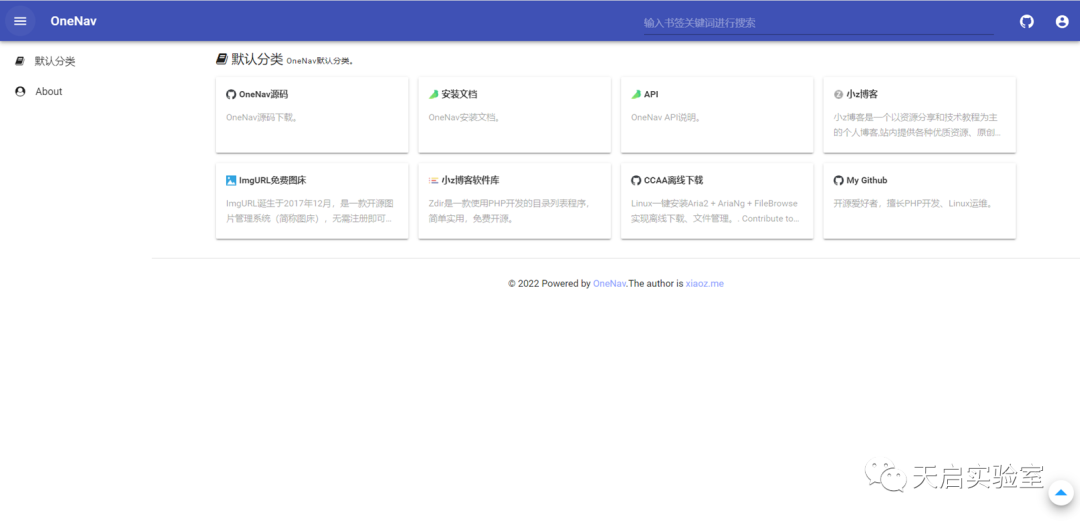Viewport: 1080px width, 524px height.
Task: Click the GitHub icon on My Github card
Action: click(x=838, y=180)
